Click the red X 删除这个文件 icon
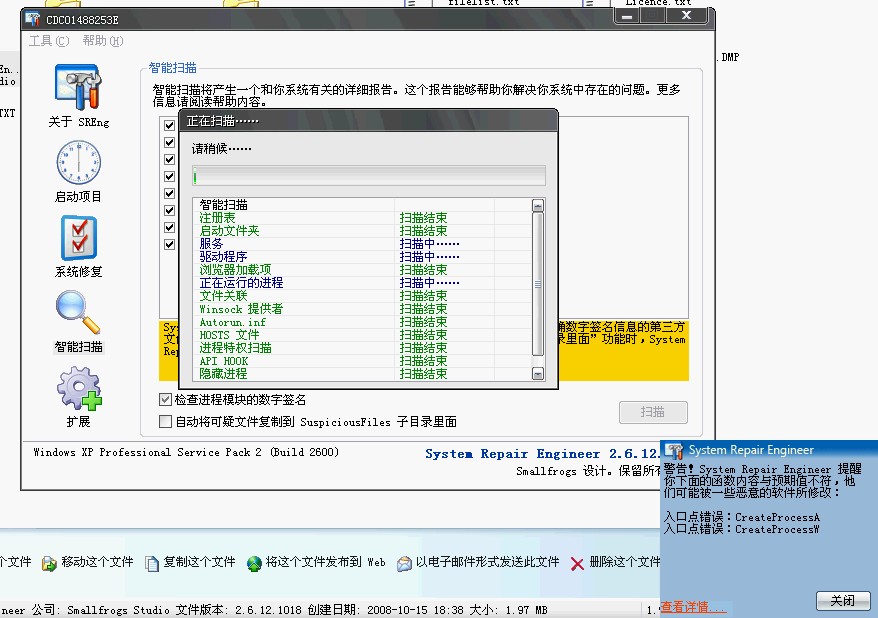 tap(577, 563)
